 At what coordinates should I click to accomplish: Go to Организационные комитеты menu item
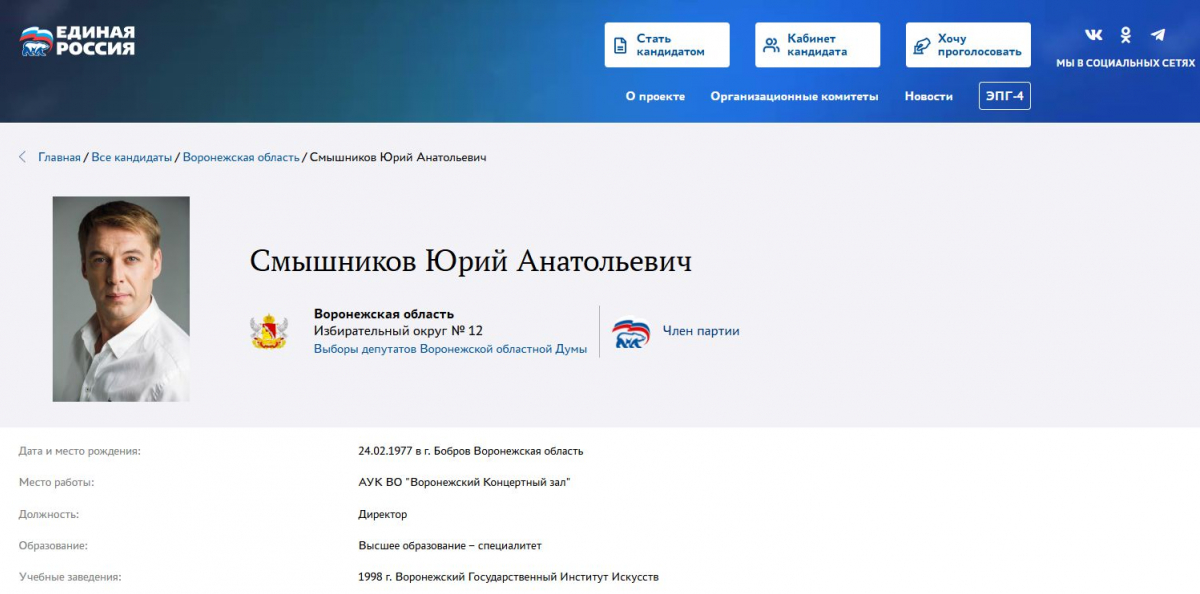click(794, 97)
